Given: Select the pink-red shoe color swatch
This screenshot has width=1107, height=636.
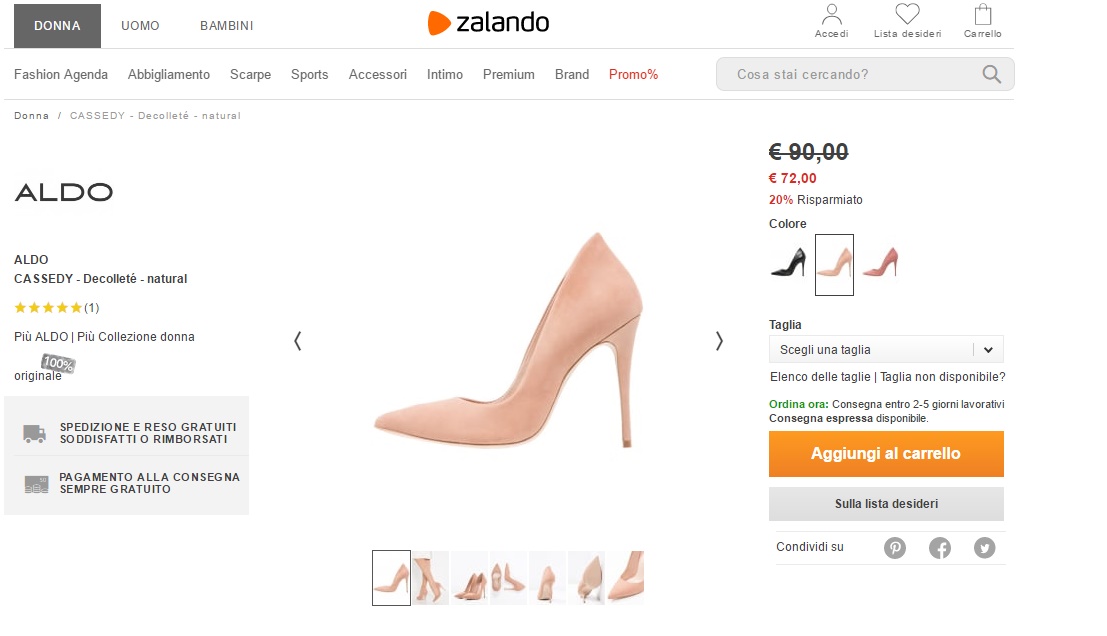Looking at the screenshot, I should pyautogui.click(x=880, y=264).
